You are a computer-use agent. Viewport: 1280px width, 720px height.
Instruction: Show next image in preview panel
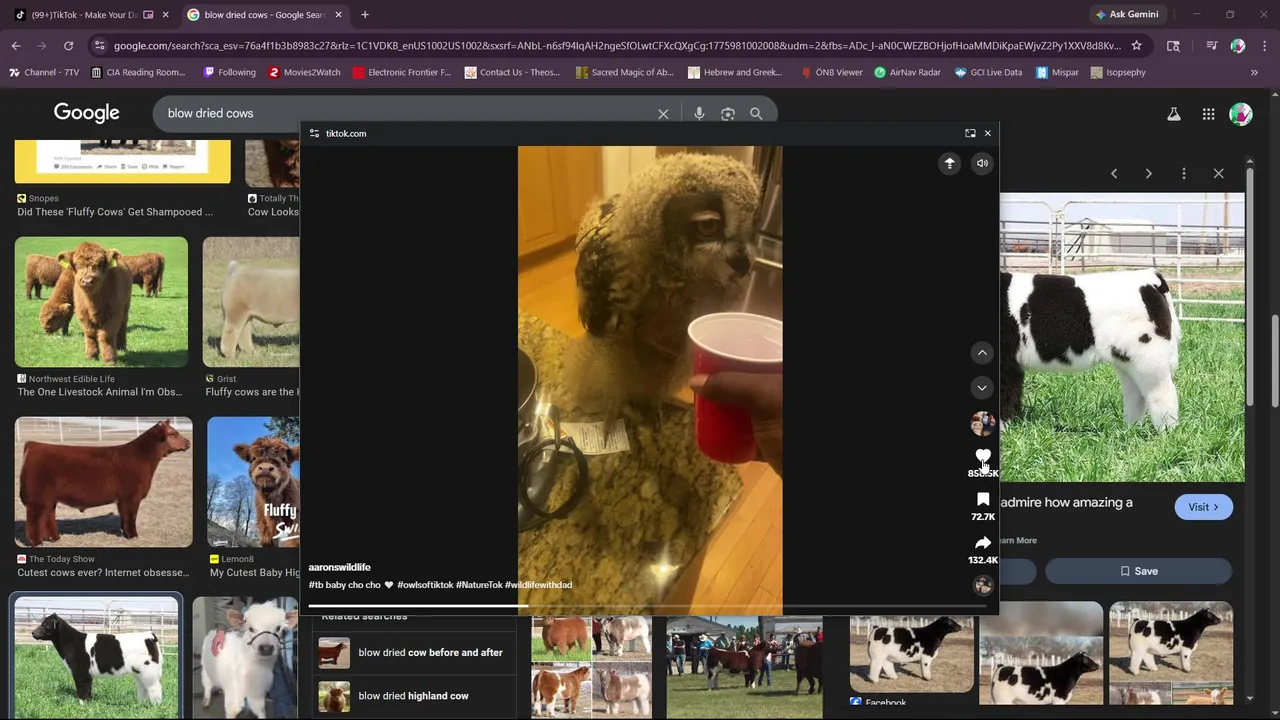click(1149, 173)
